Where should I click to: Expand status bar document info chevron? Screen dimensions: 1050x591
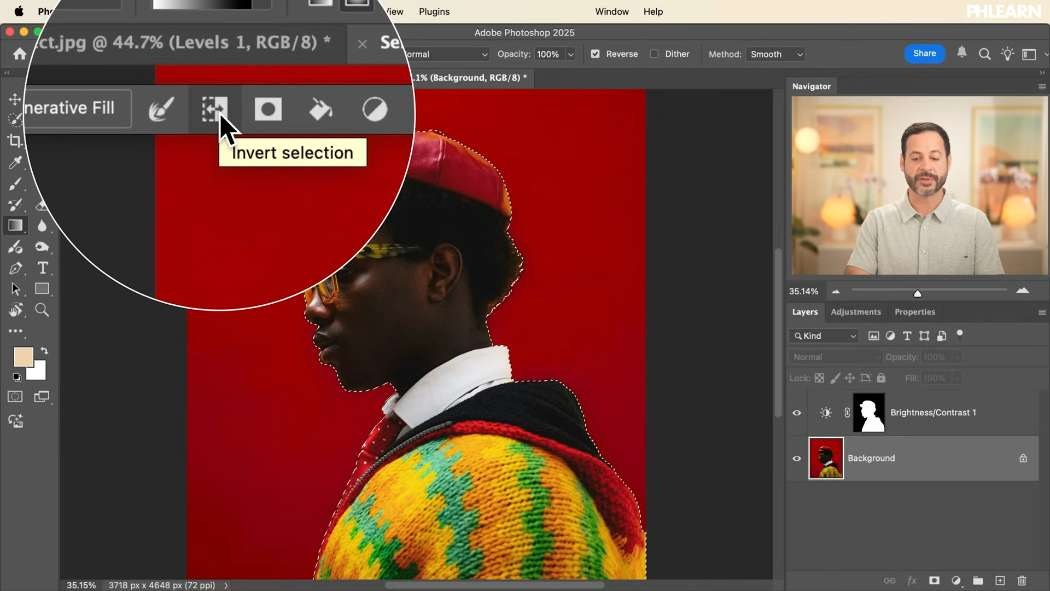coord(226,585)
